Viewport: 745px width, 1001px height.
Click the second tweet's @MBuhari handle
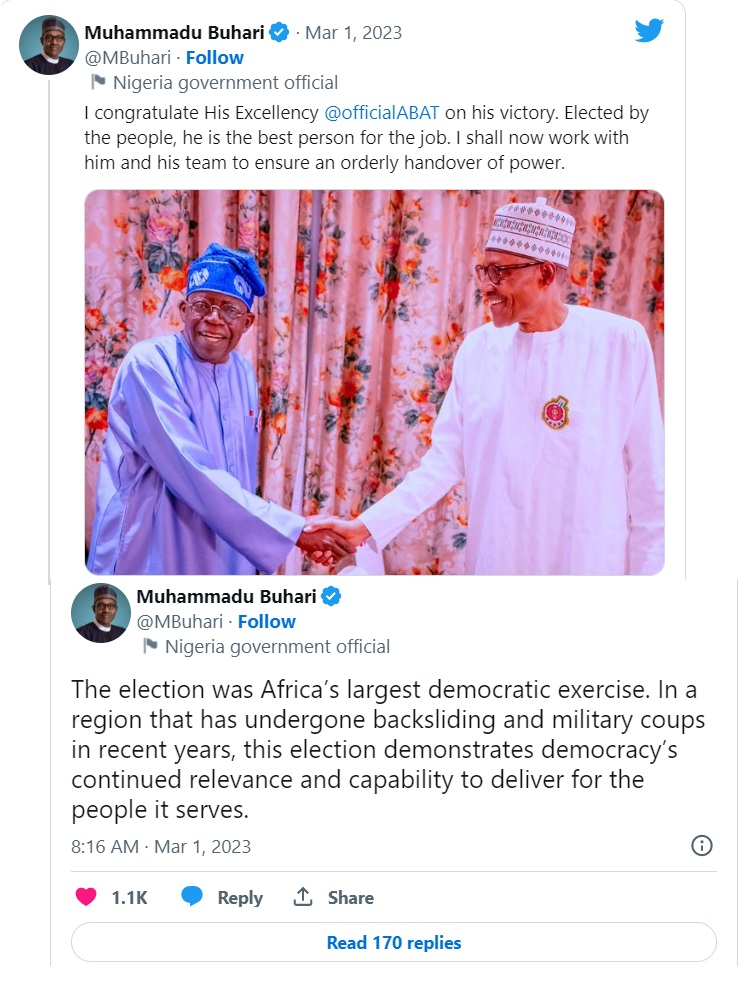[x=179, y=622]
